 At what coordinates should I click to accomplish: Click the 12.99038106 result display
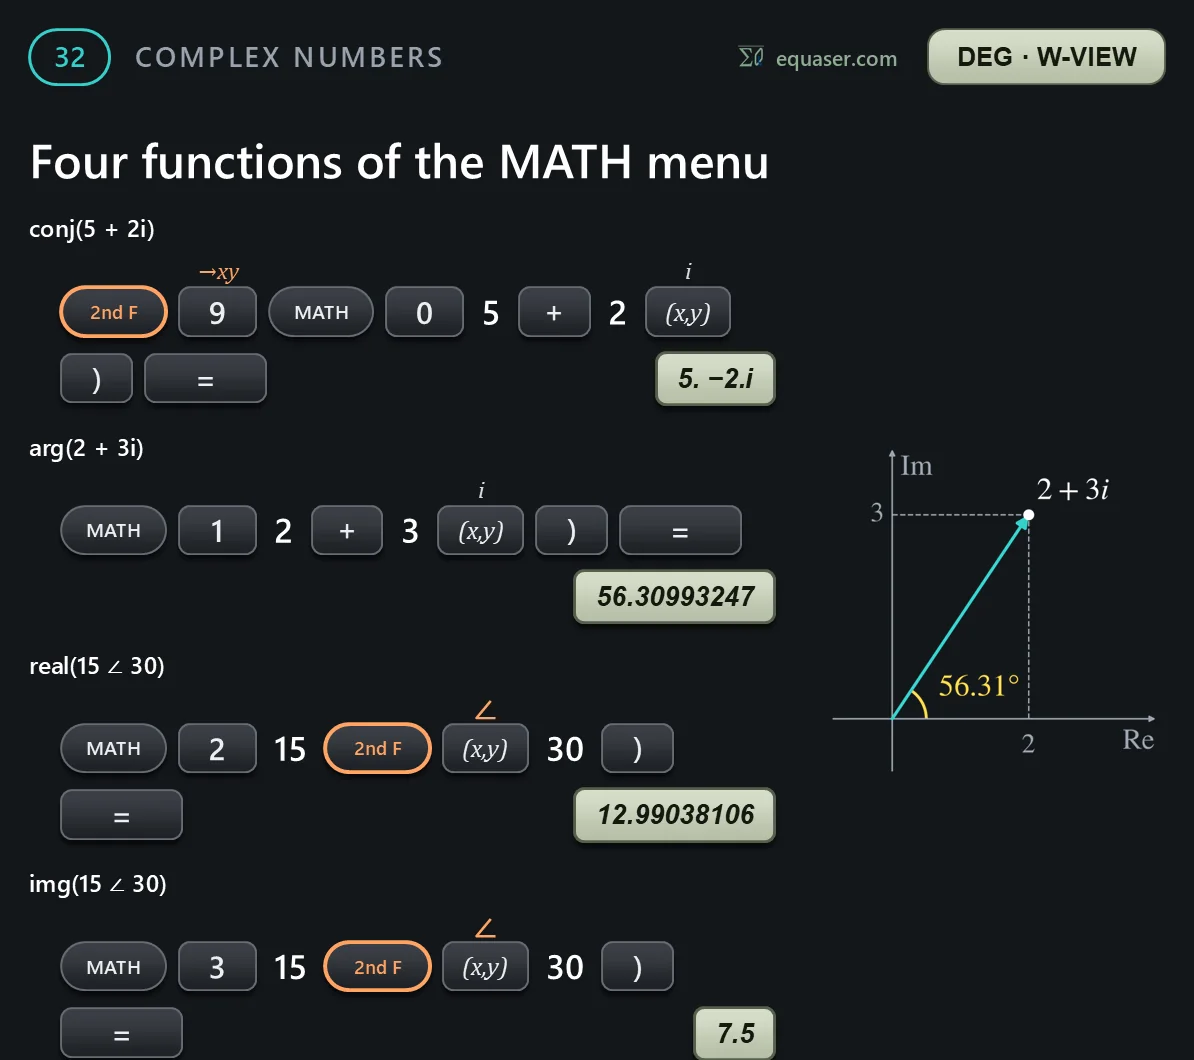coord(675,815)
